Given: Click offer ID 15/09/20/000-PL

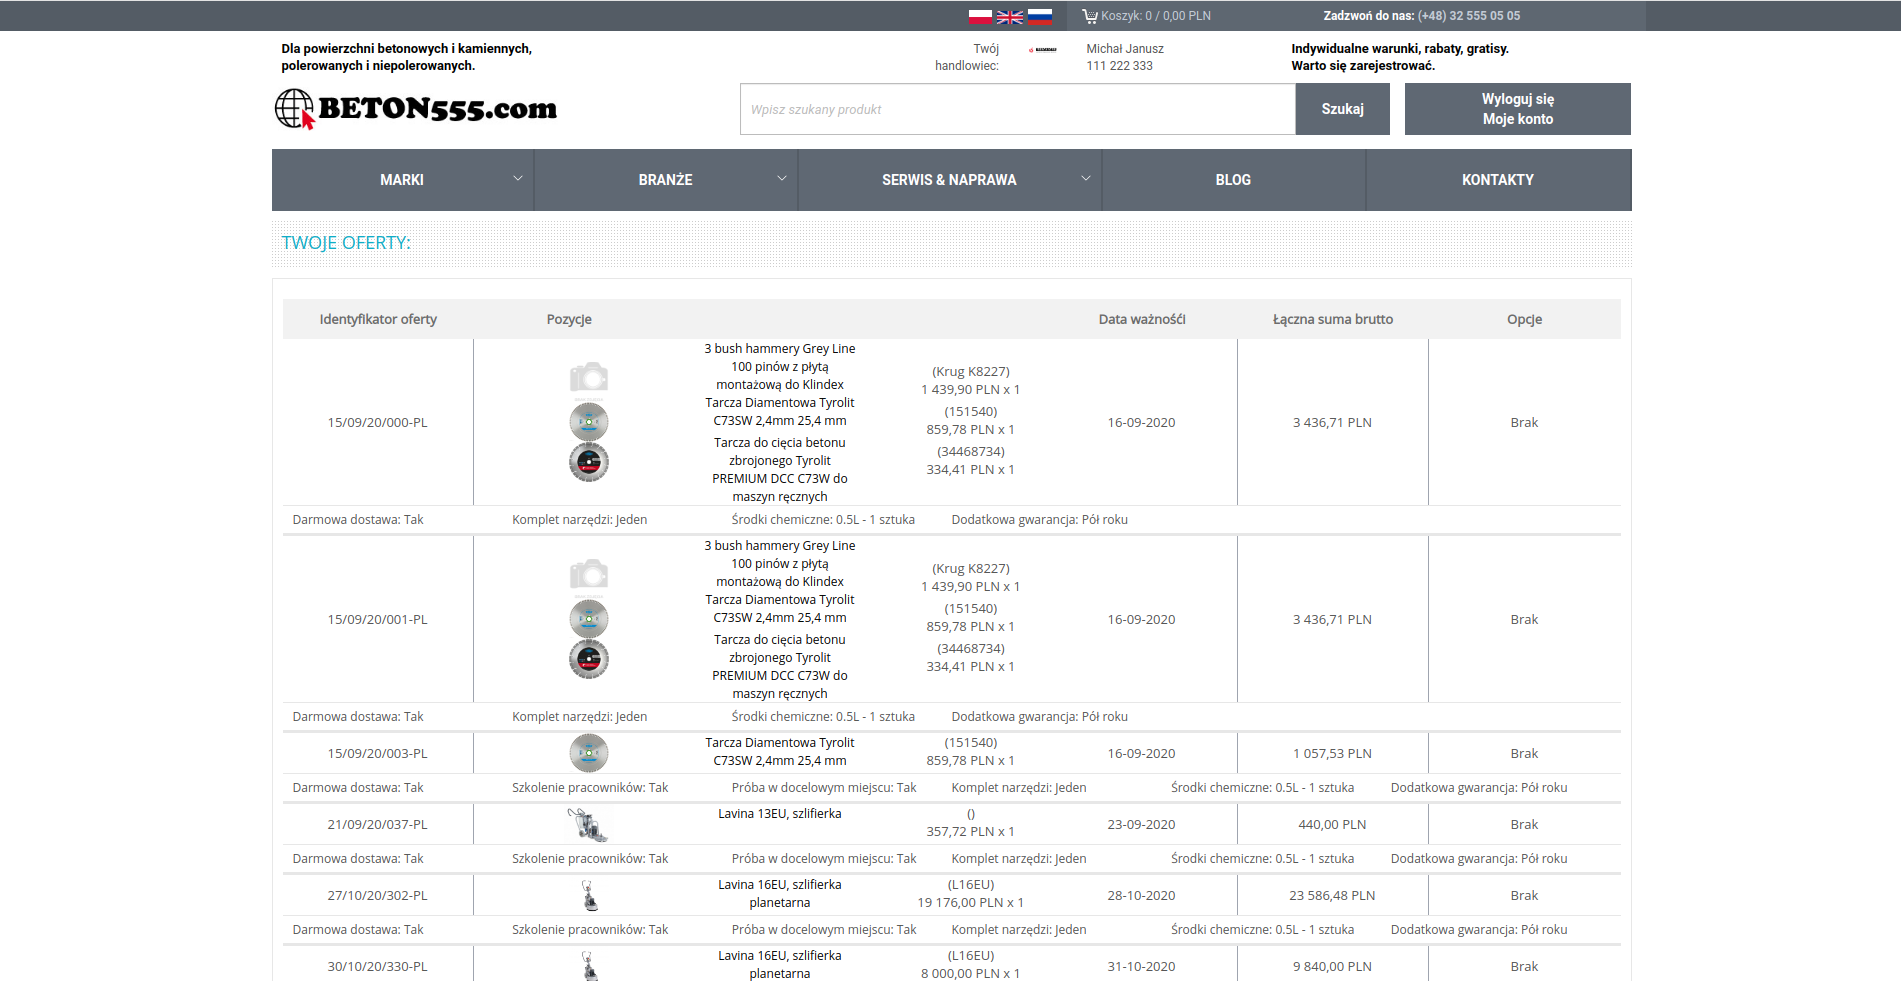Looking at the screenshot, I should (x=377, y=423).
